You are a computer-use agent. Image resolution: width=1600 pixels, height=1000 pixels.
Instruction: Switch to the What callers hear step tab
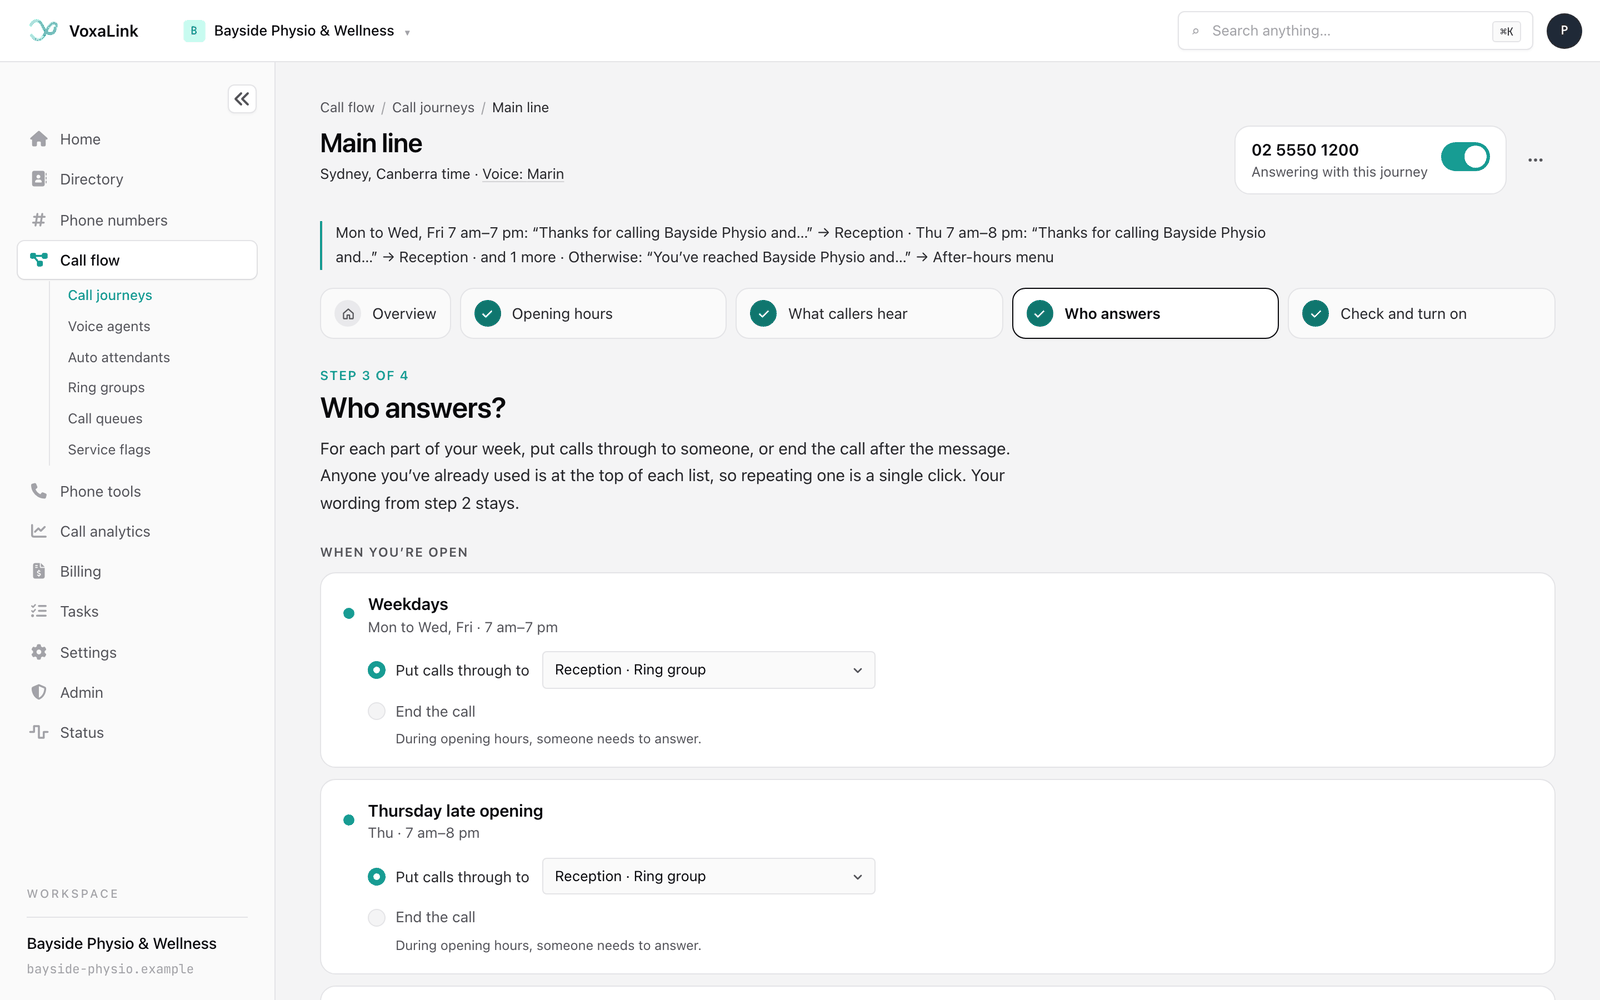(869, 314)
